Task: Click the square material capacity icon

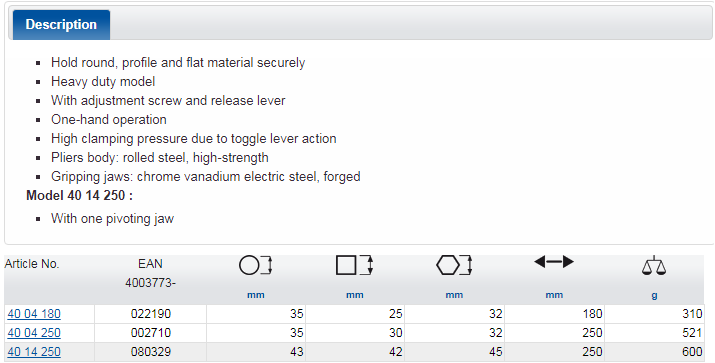Action: click(x=354, y=265)
